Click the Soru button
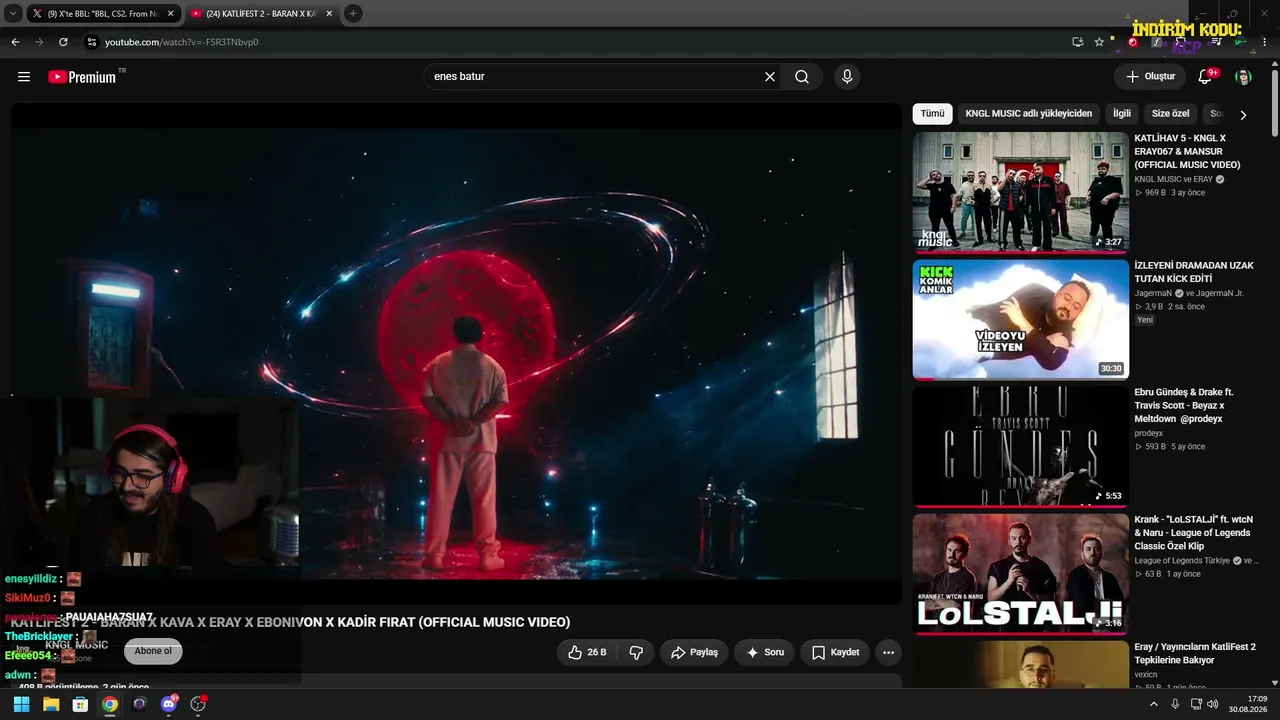 (765, 653)
